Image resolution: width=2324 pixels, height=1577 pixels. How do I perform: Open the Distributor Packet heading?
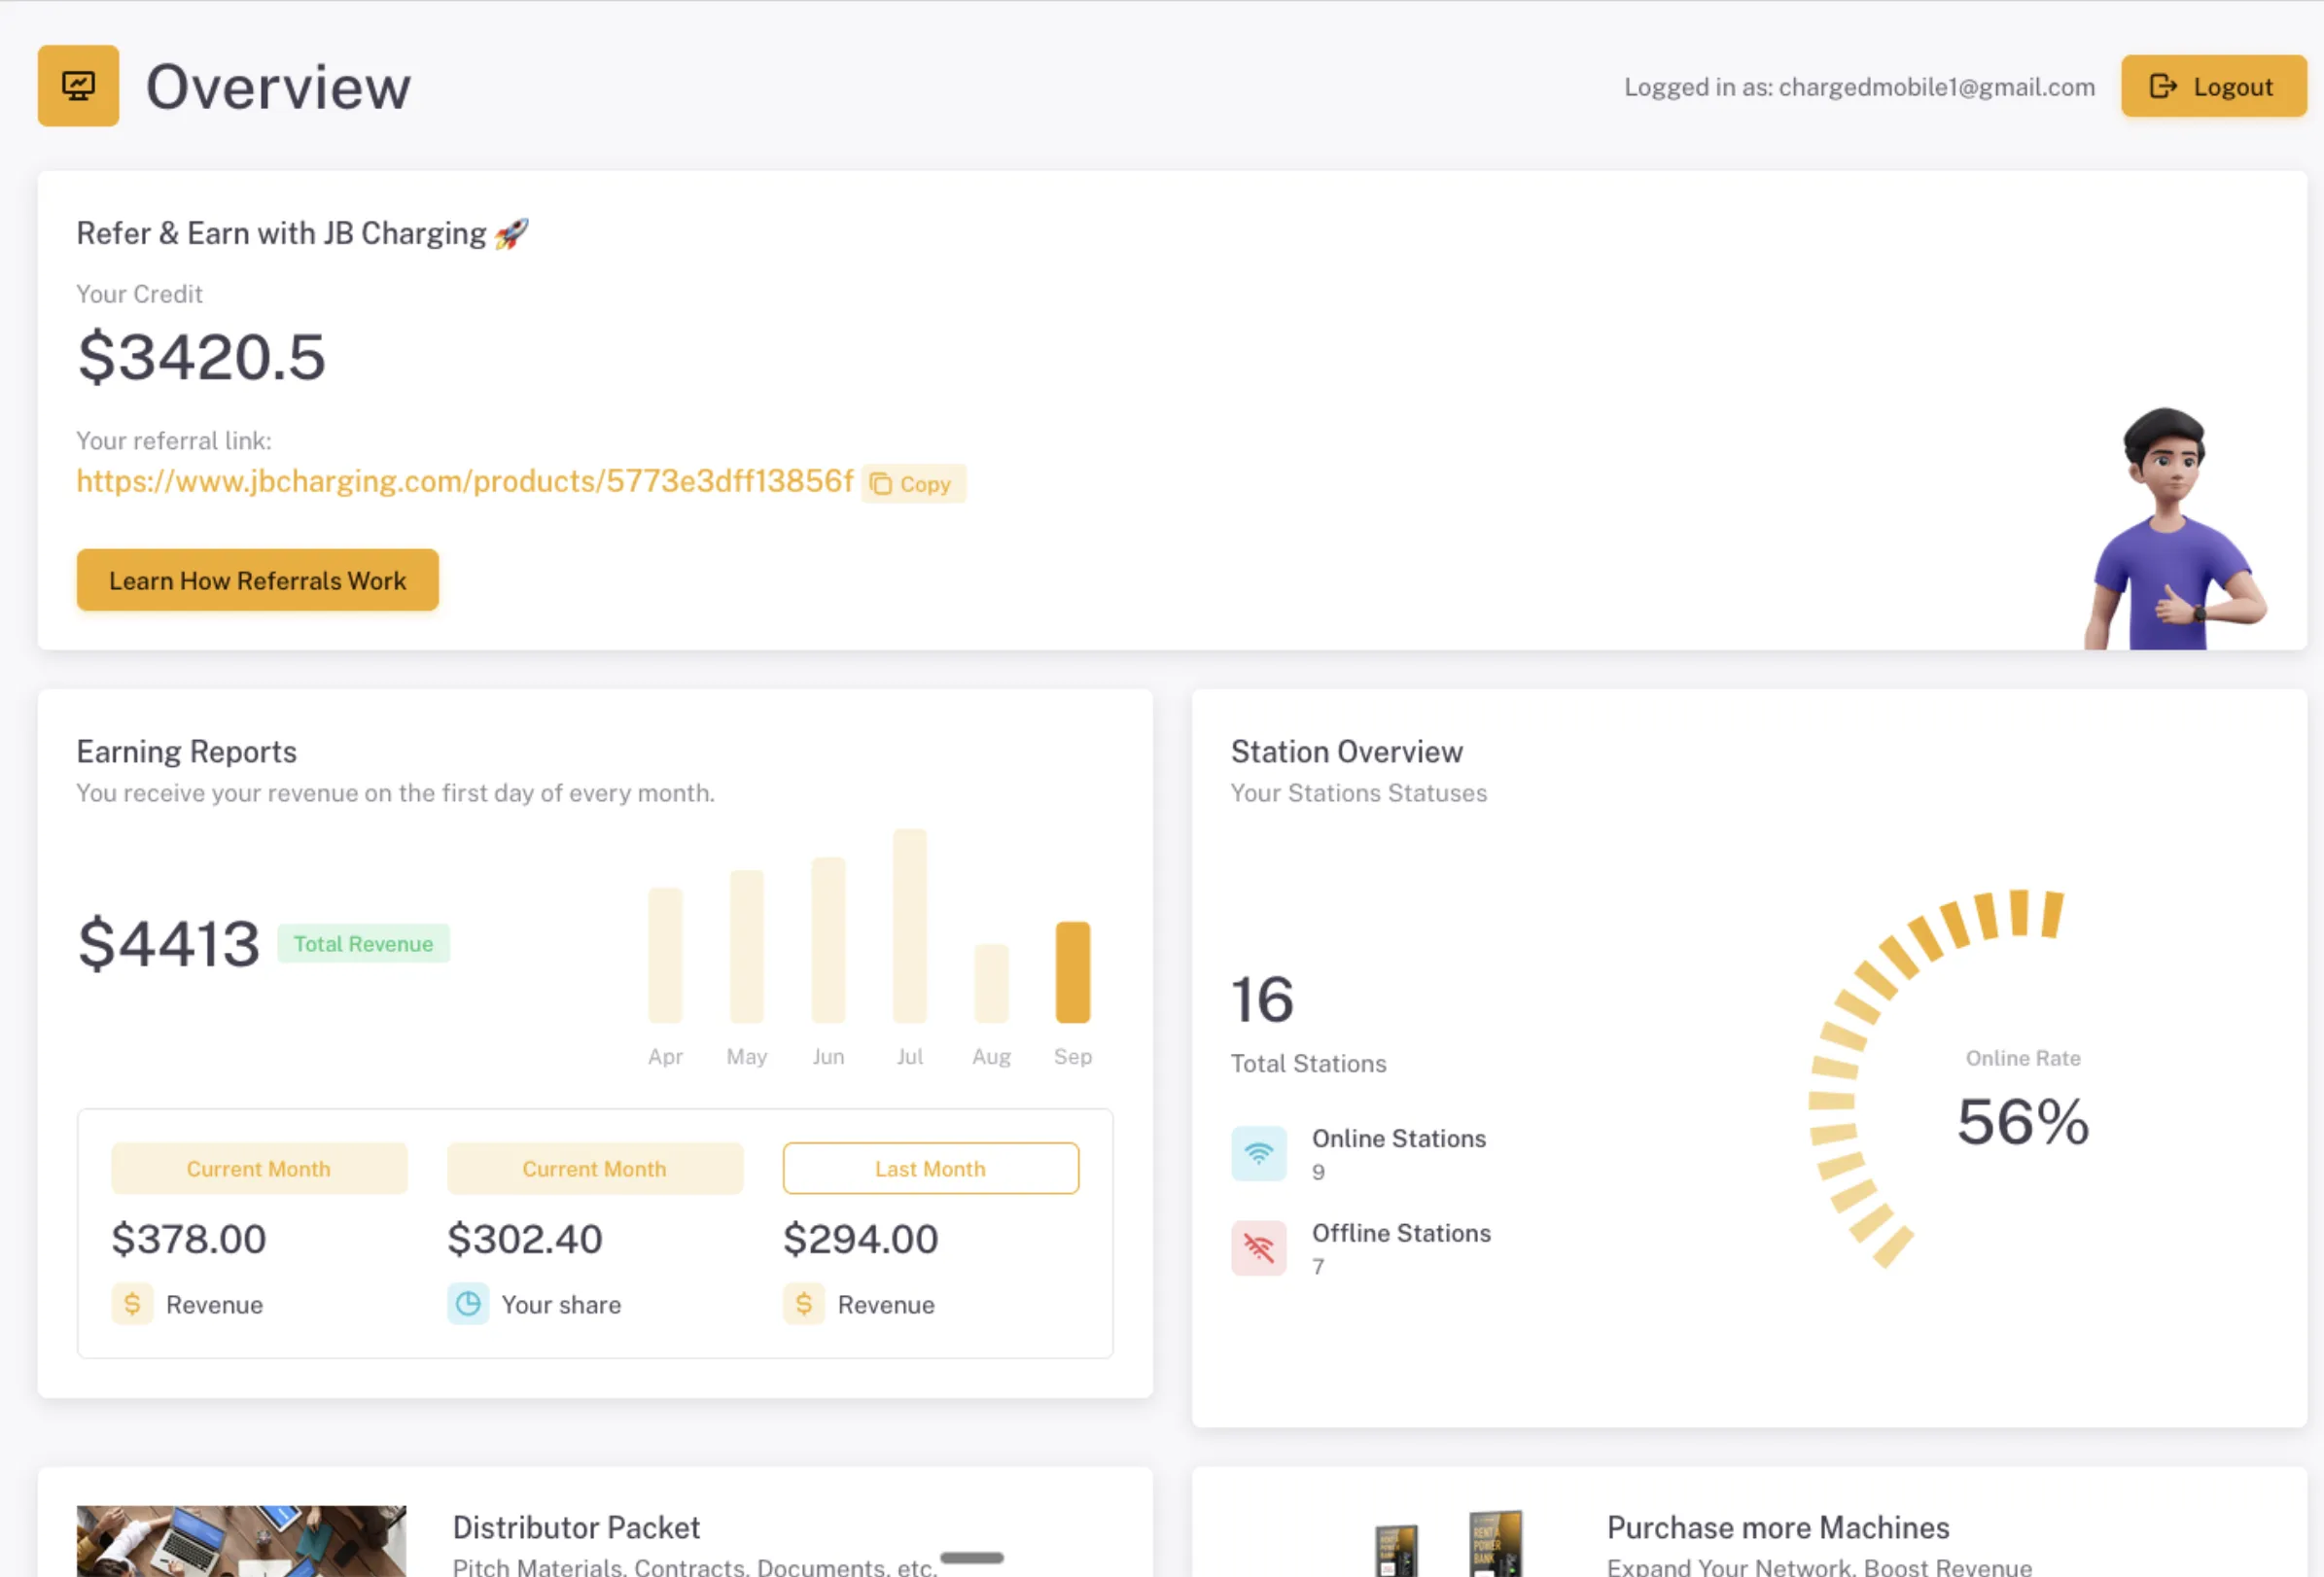coord(576,1527)
